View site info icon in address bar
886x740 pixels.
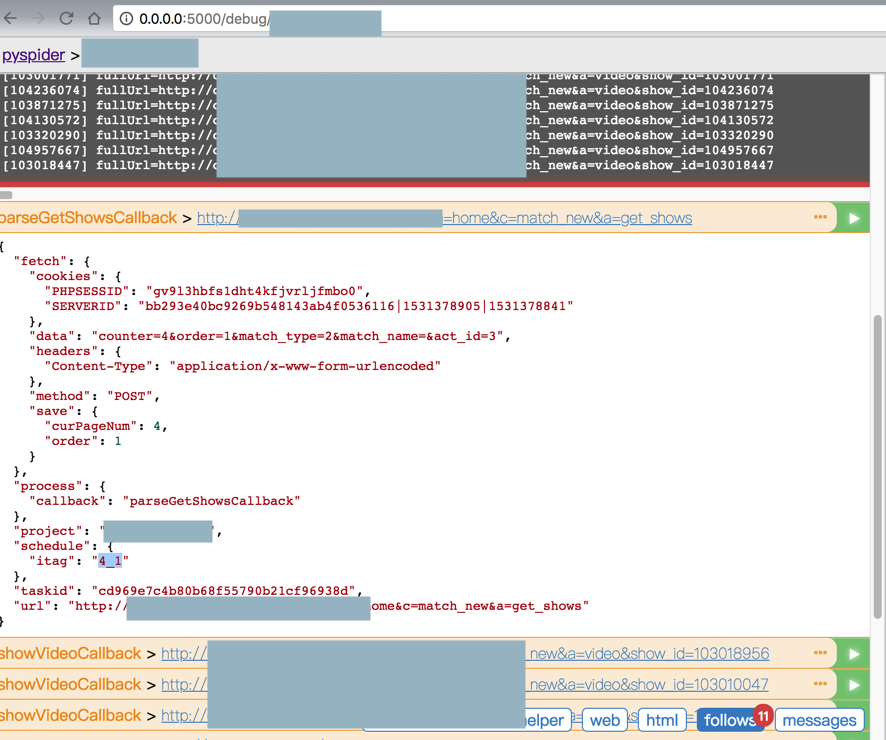(127, 19)
